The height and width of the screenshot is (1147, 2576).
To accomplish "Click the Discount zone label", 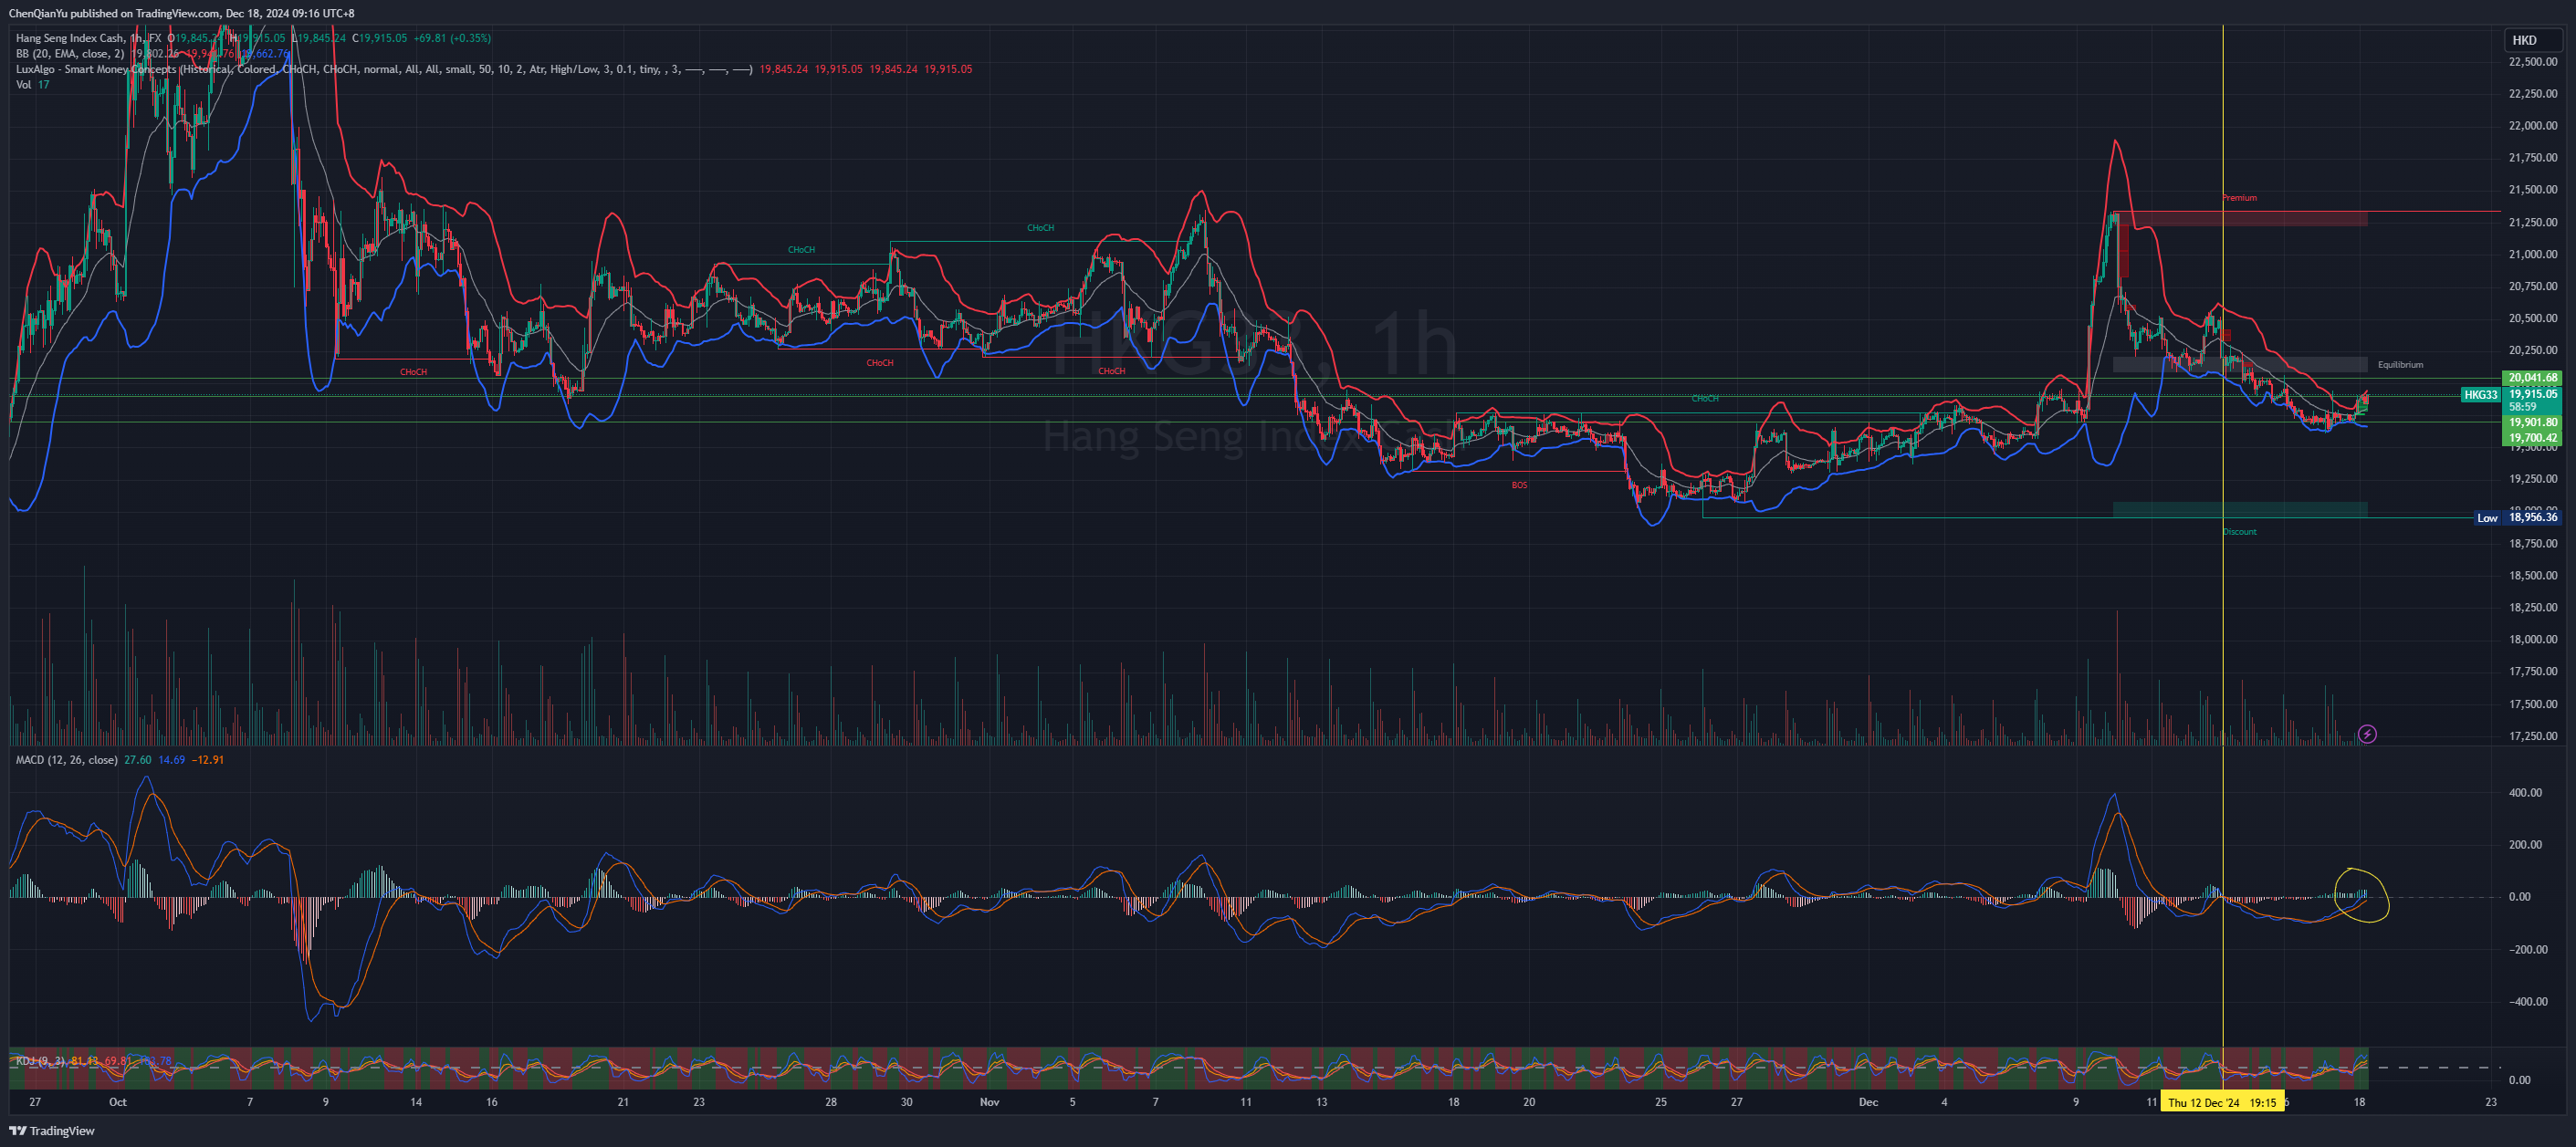I will tap(2239, 532).
